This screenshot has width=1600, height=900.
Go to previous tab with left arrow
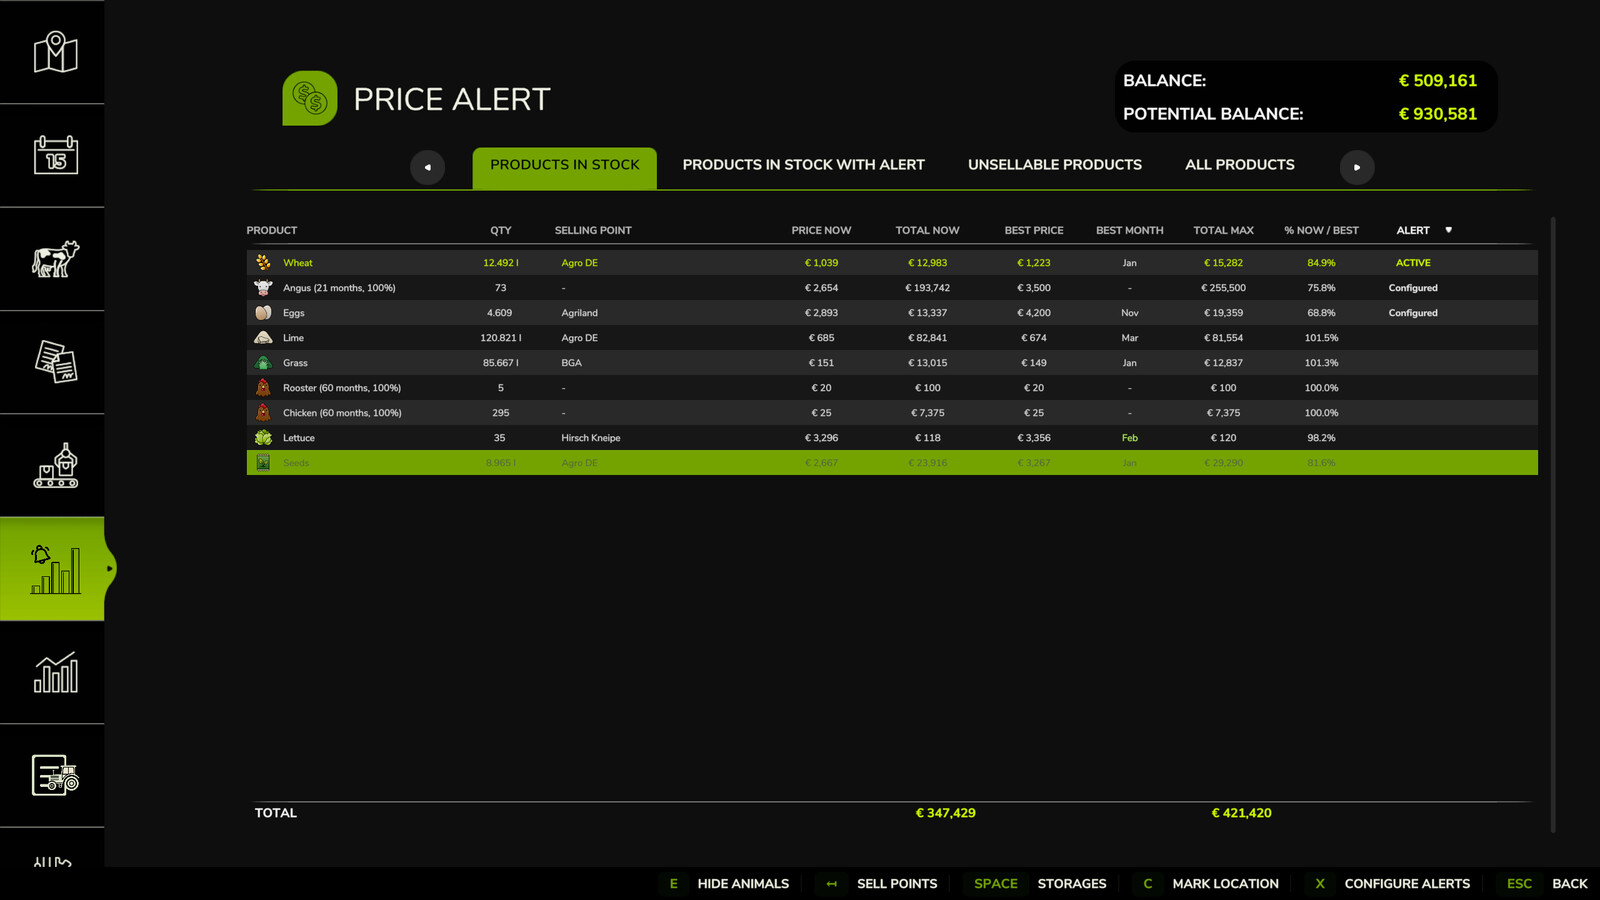[x=427, y=167]
